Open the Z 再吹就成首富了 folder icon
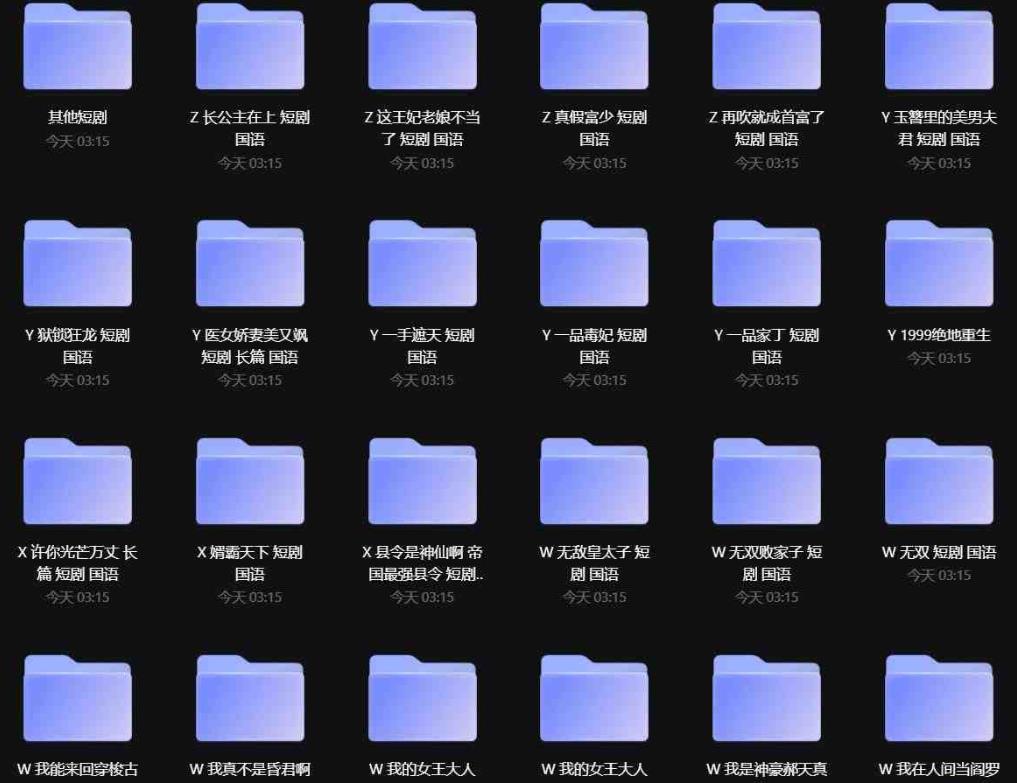The height and width of the screenshot is (783, 1017). pos(767,47)
